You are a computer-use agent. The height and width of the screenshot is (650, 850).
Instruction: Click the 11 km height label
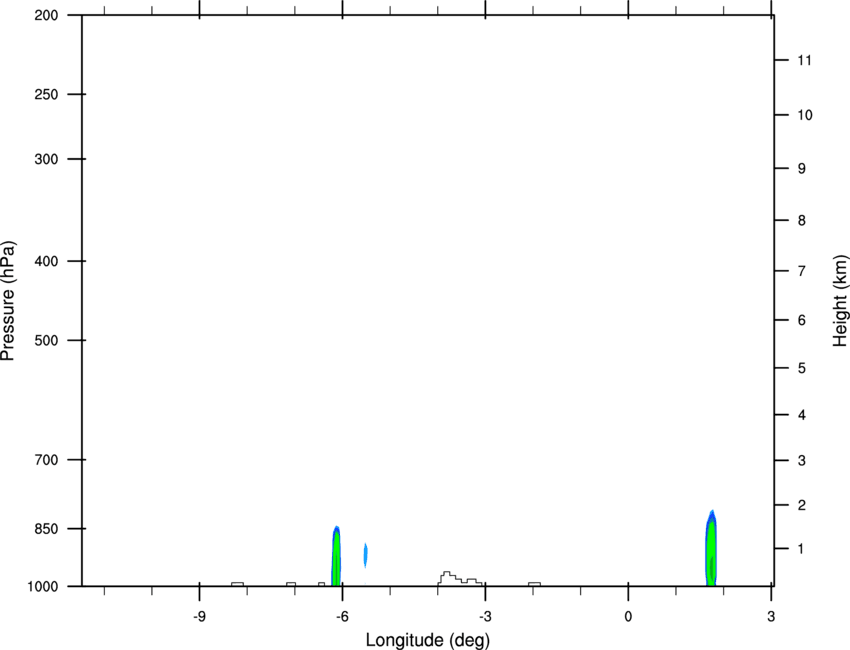pyautogui.click(x=804, y=60)
